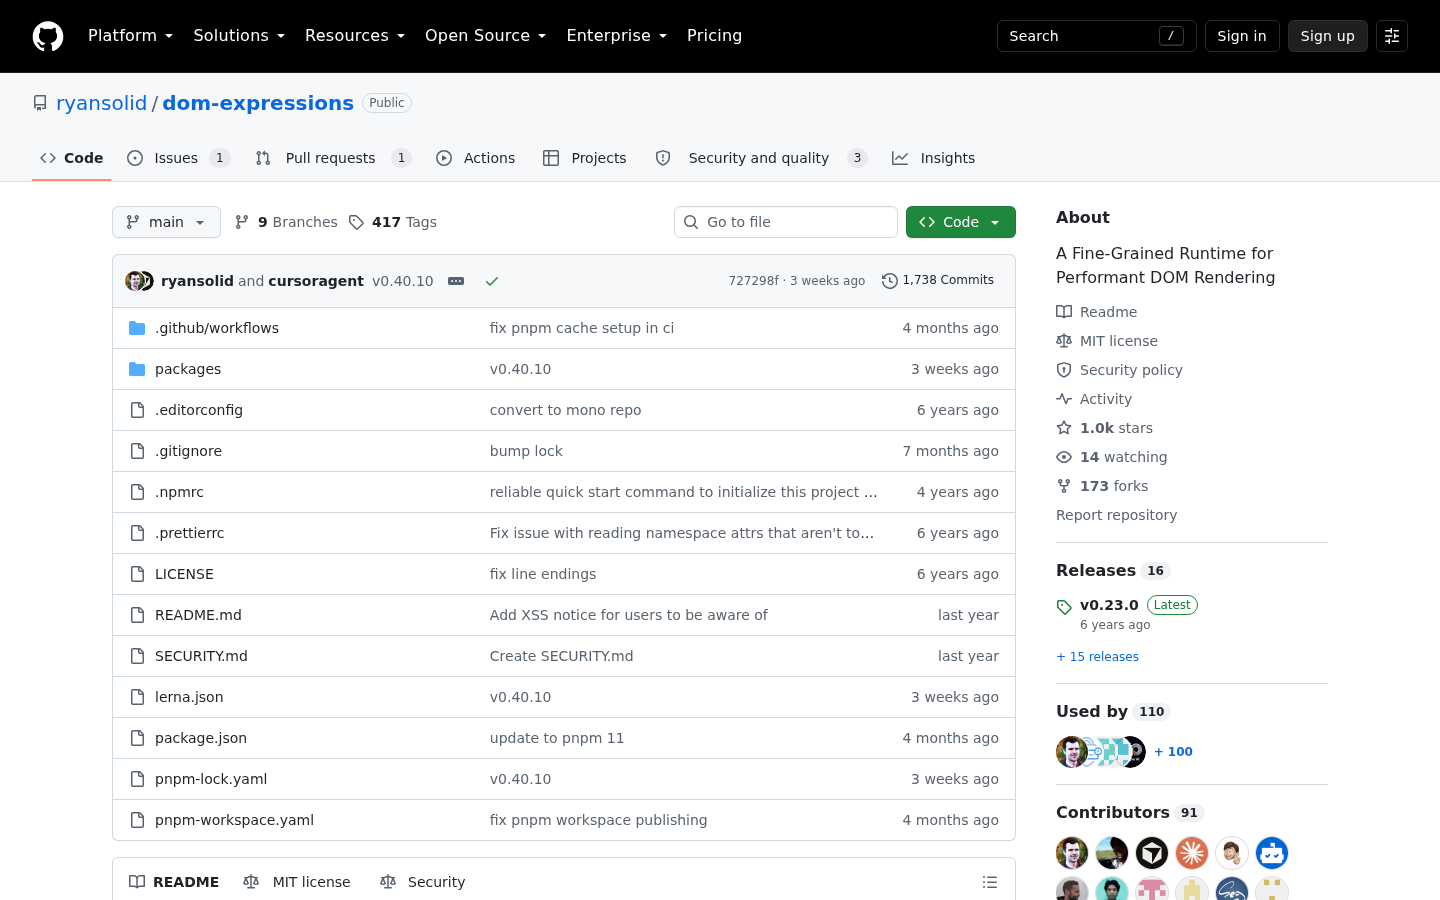Viewport: 1440px width, 900px height.
Task: Open the 1,738 Commits history
Action: (x=938, y=281)
